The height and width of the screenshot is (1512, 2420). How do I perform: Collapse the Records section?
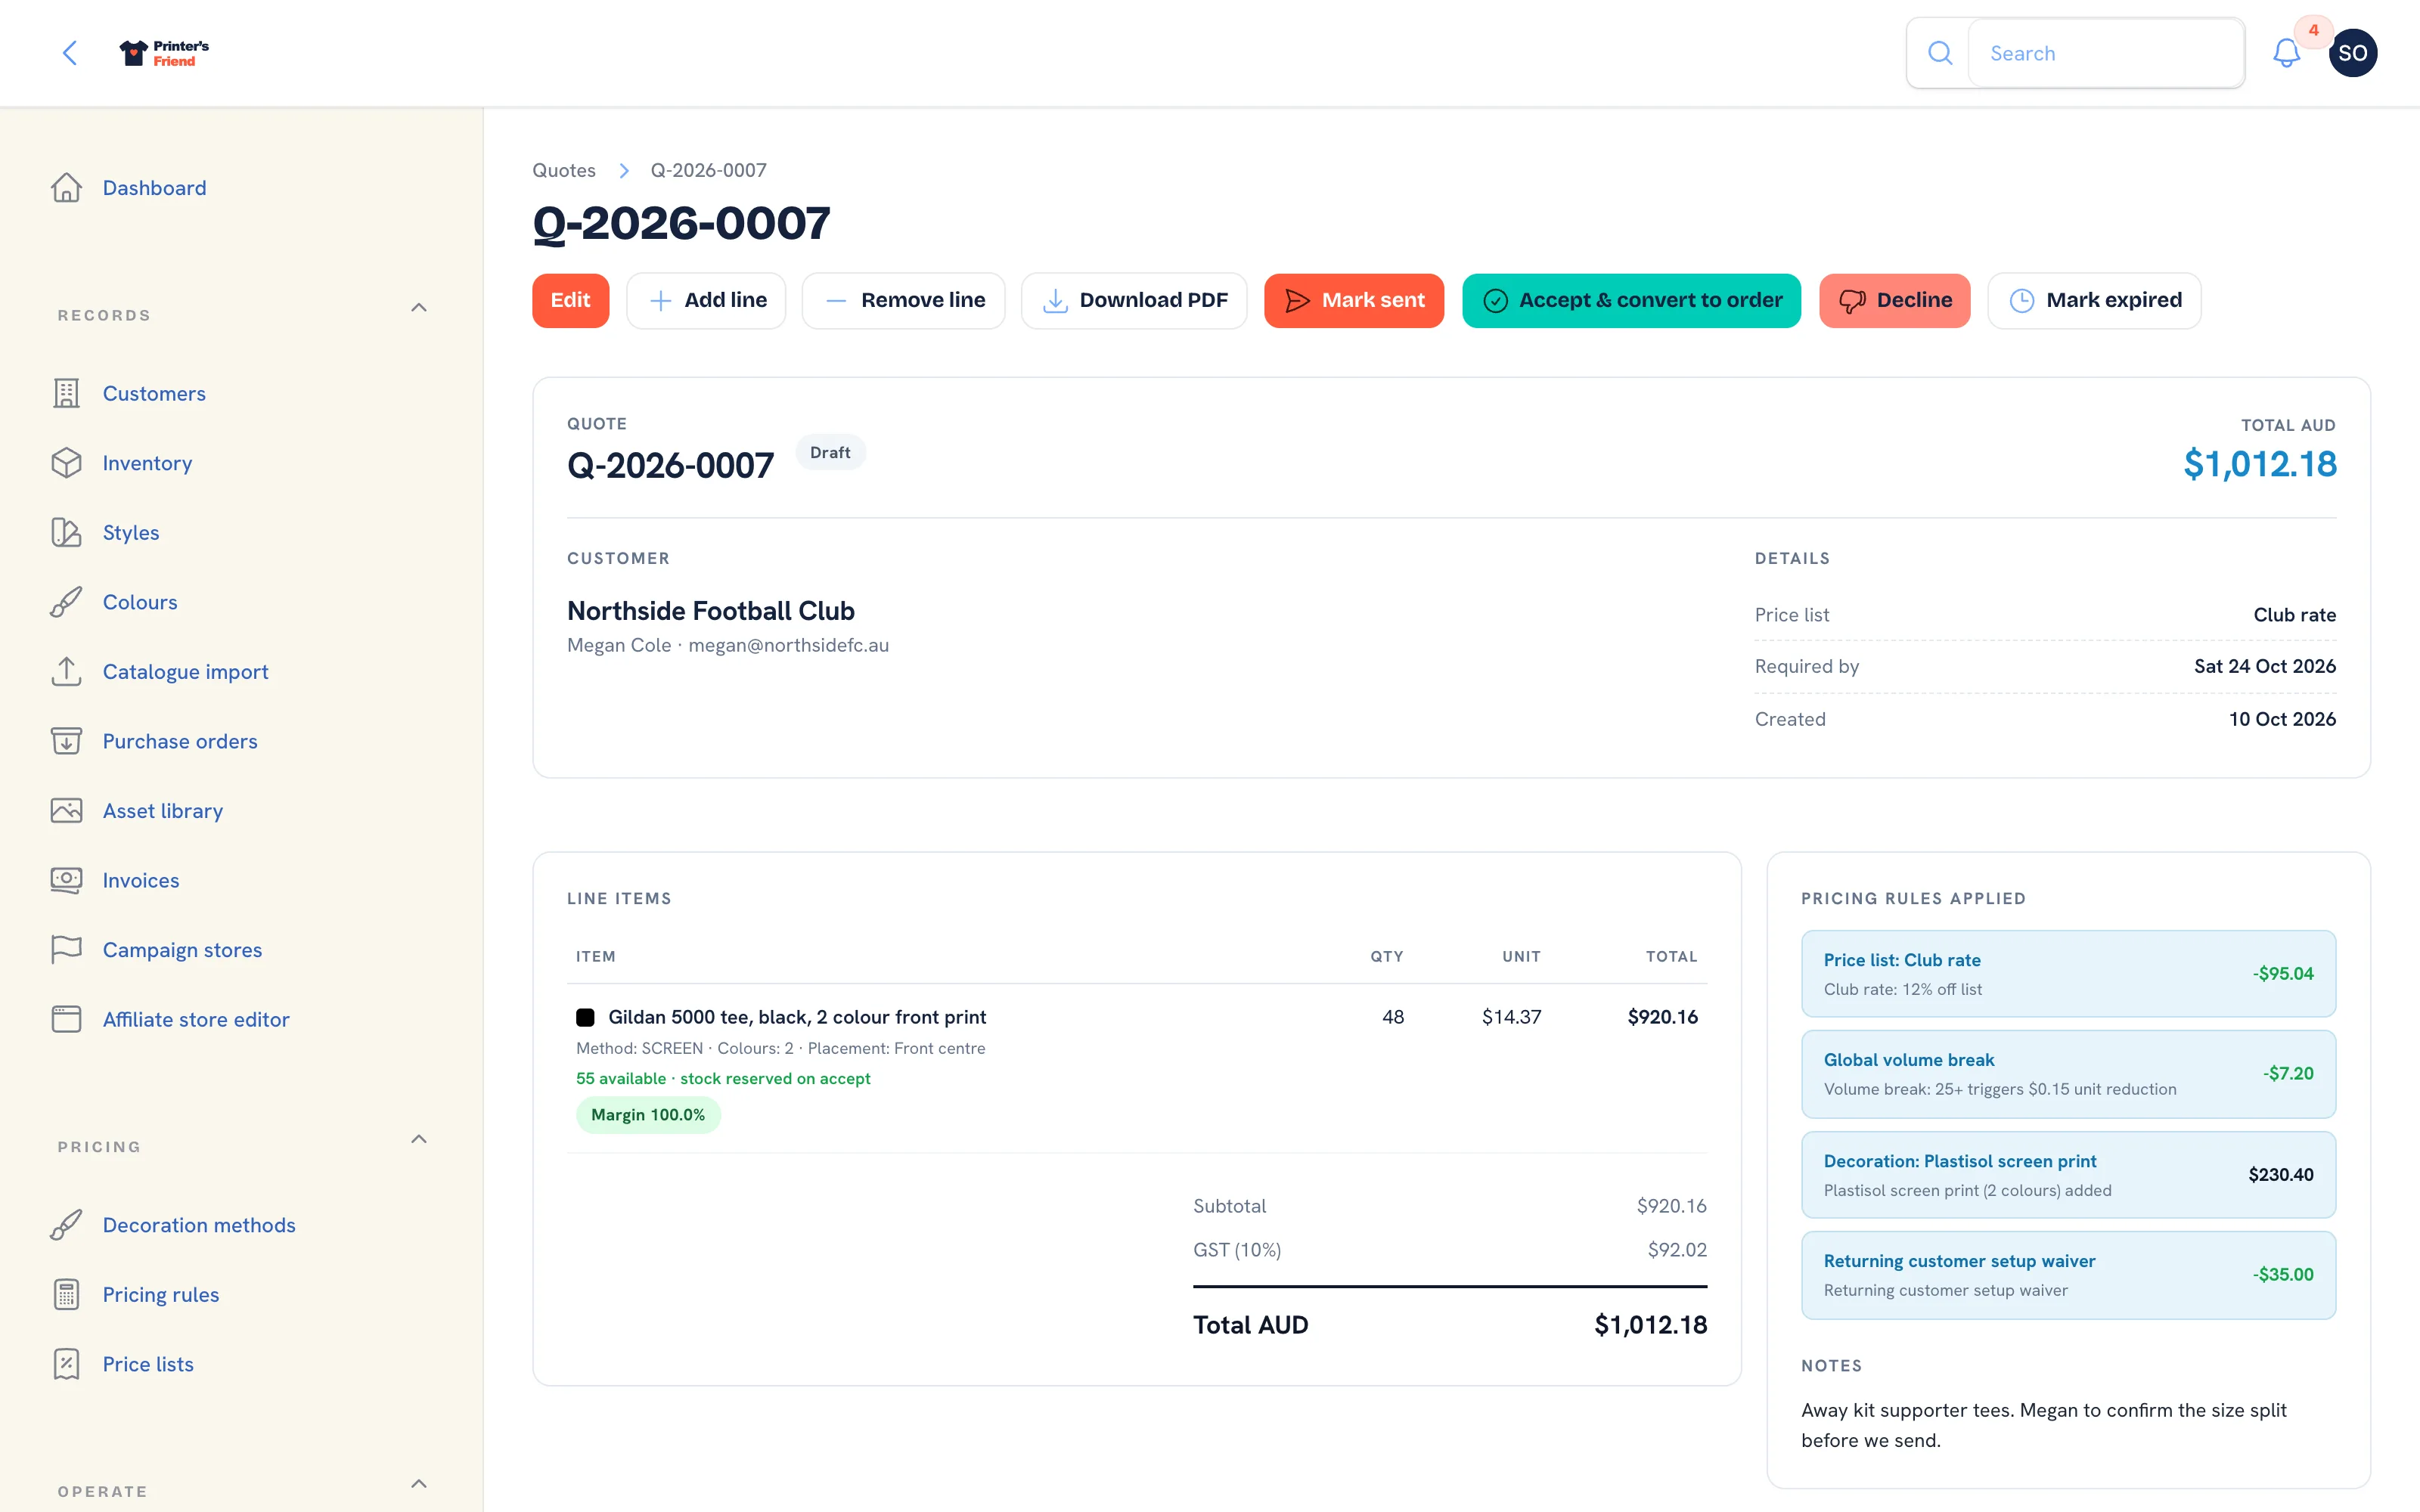[x=419, y=308]
